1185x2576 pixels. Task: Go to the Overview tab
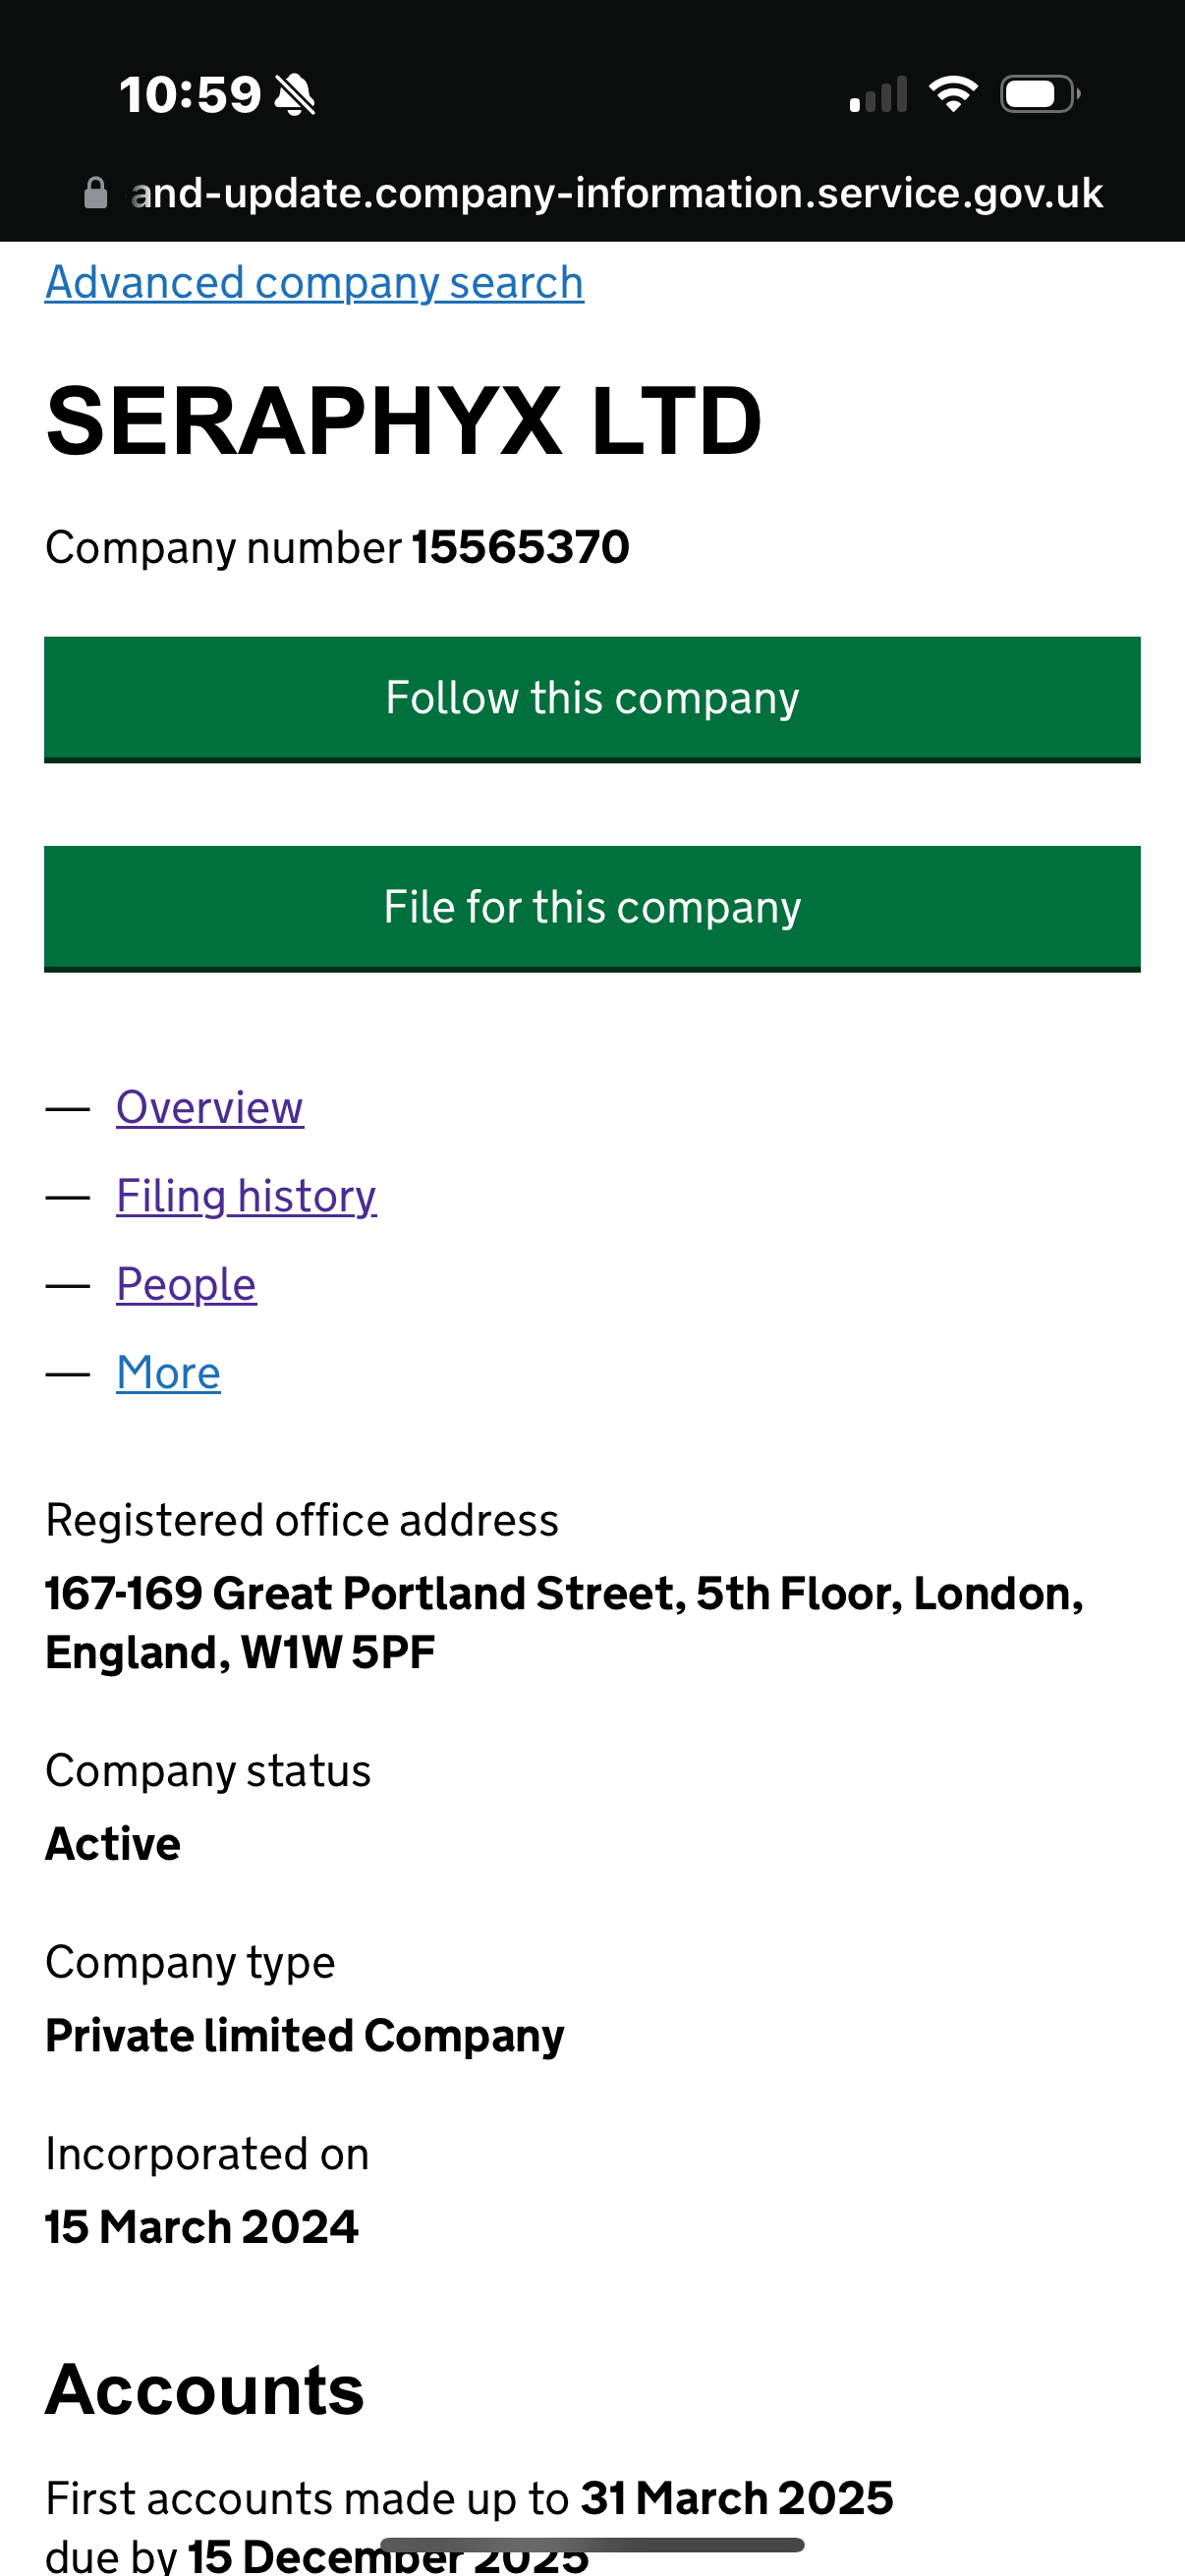click(209, 1107)
